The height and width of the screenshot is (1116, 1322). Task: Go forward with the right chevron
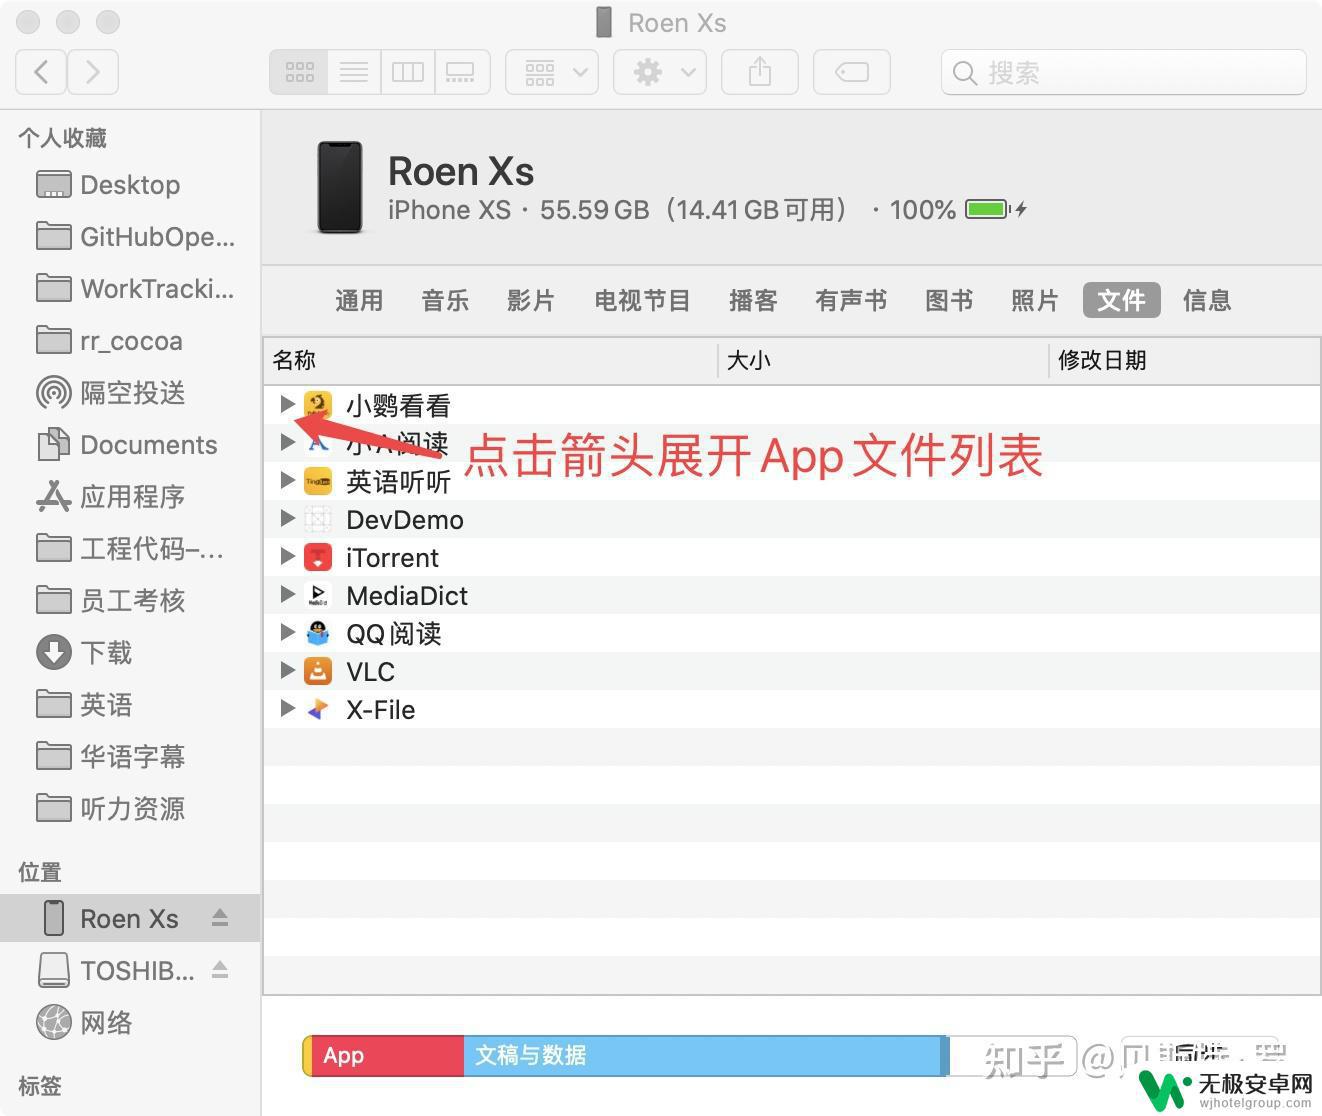(x=93, y=72)
